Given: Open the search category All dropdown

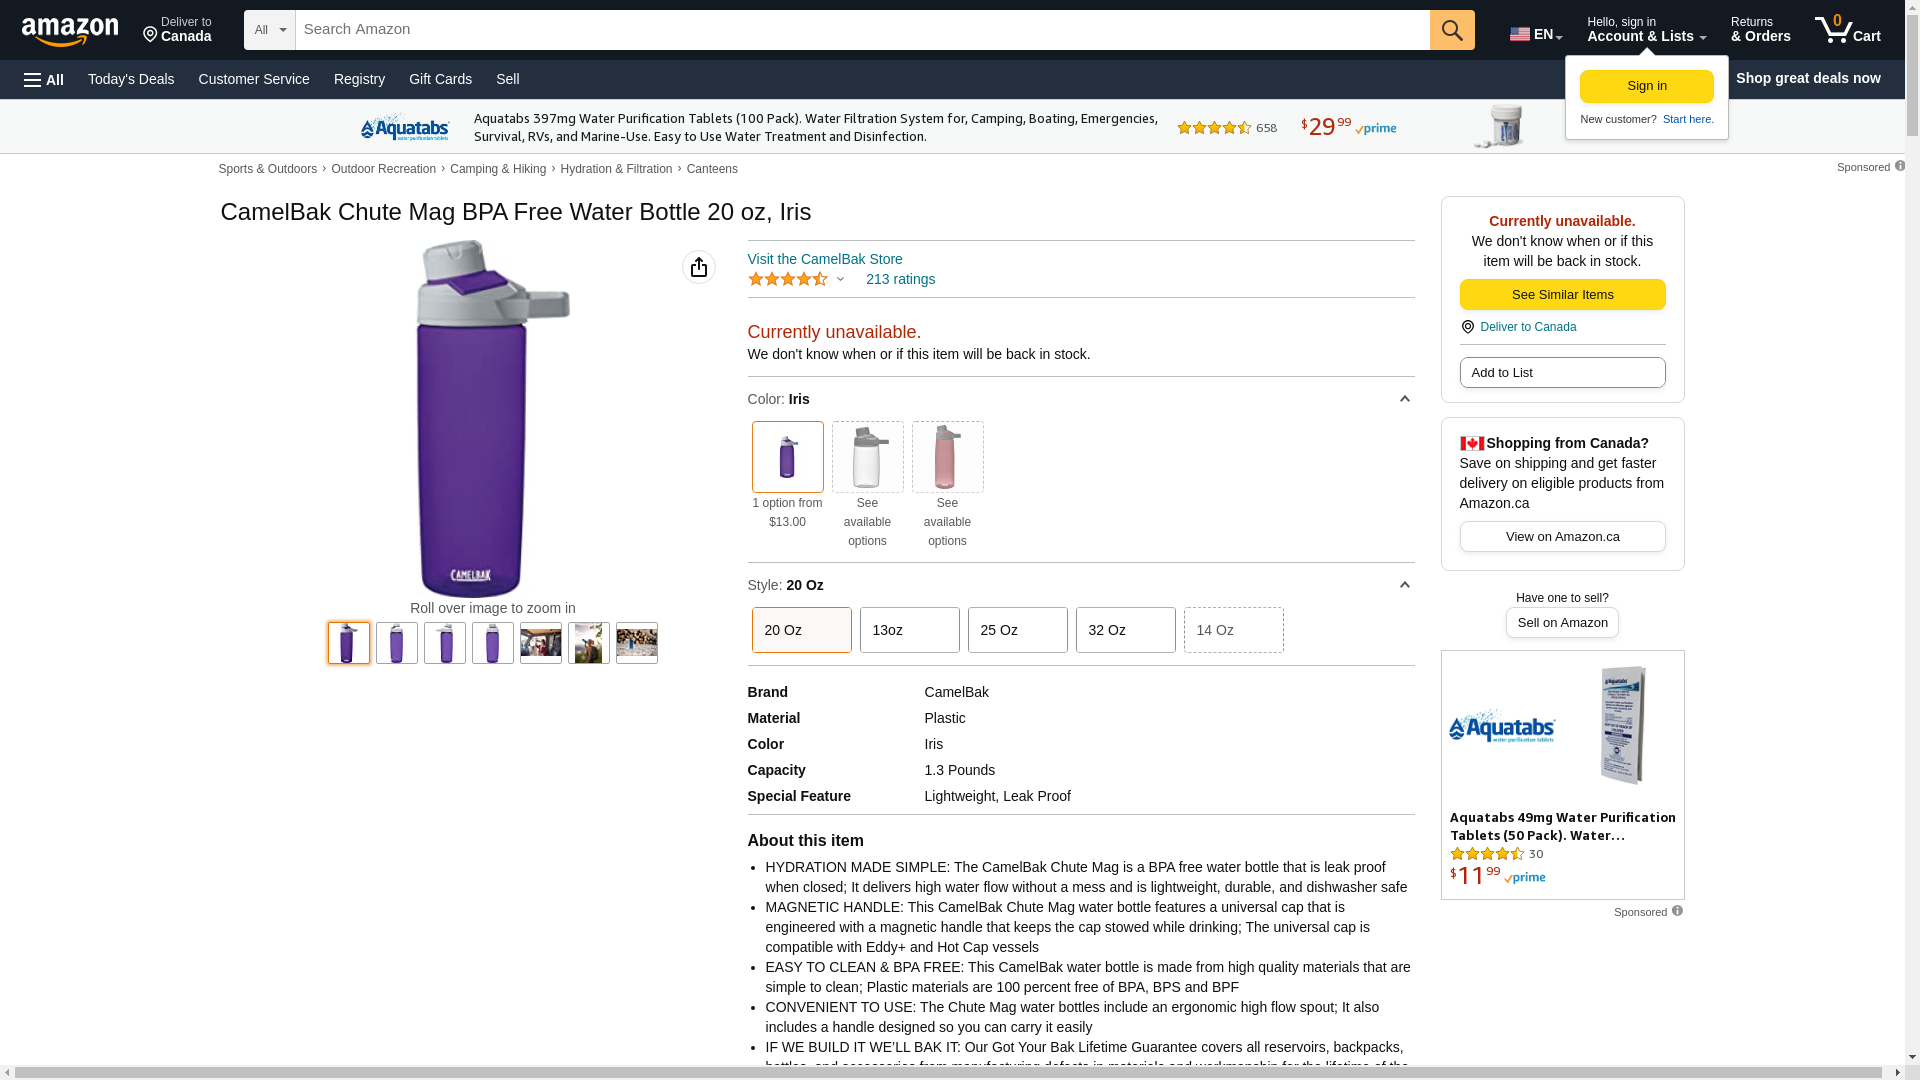Looking at the screenshot, I should coord(270,30).
